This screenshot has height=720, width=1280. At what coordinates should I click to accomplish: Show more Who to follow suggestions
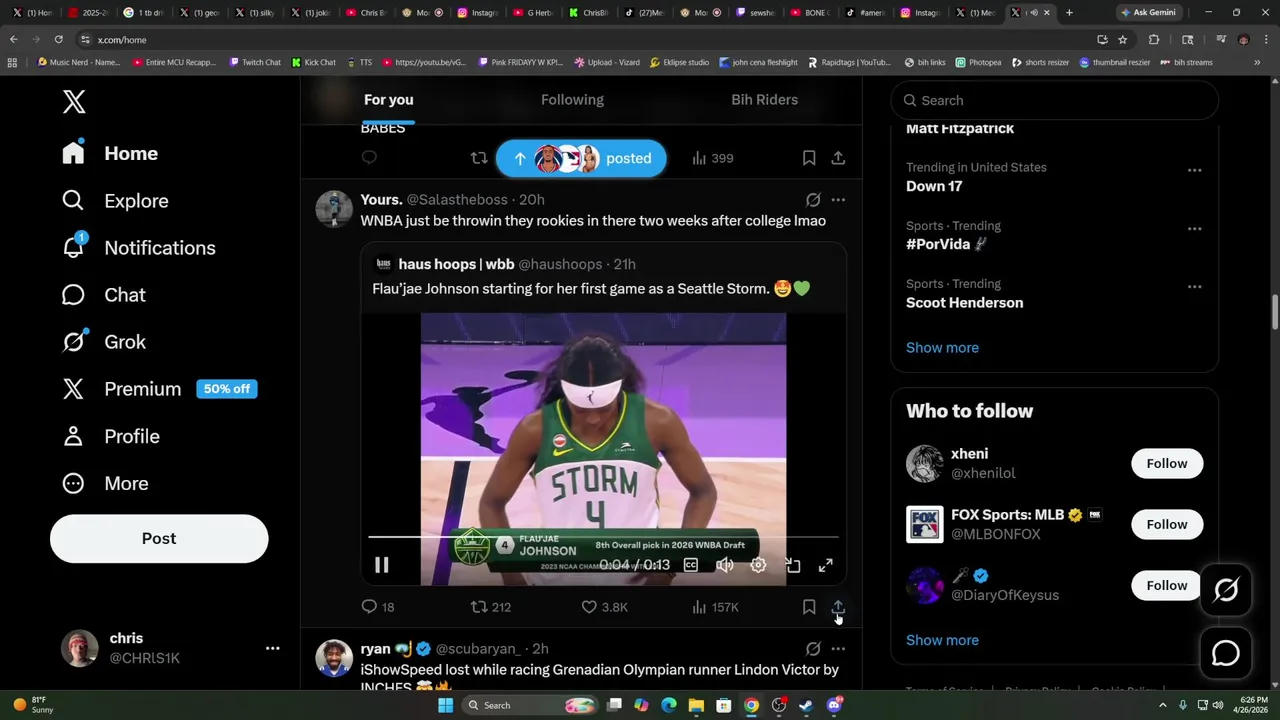942,640
